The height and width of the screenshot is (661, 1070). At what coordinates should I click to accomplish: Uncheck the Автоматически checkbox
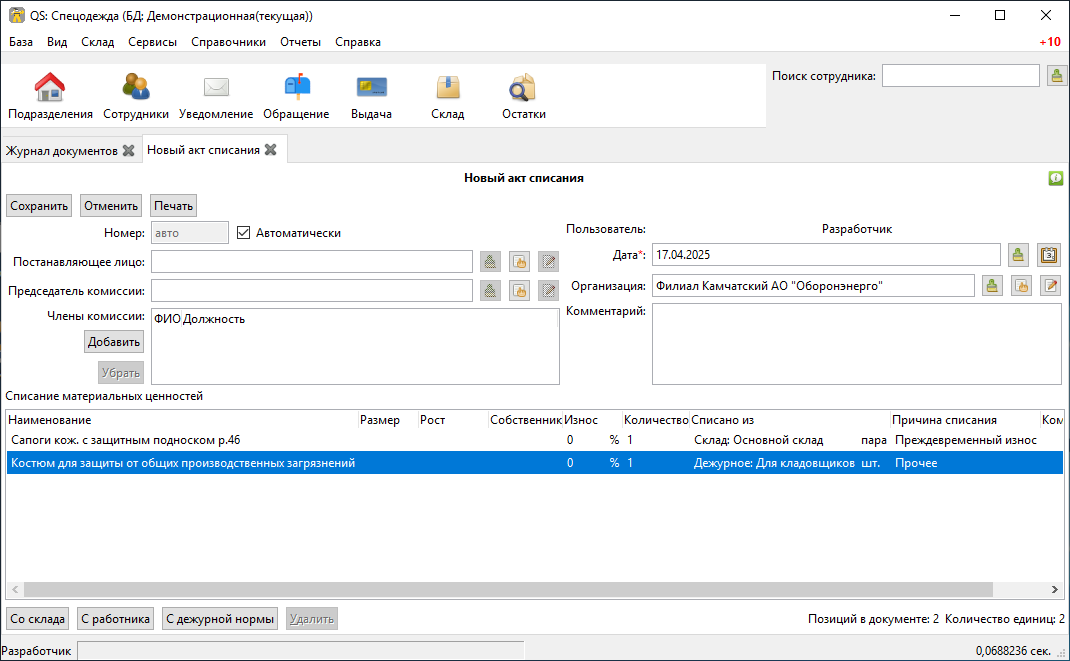tap(243, 233)
